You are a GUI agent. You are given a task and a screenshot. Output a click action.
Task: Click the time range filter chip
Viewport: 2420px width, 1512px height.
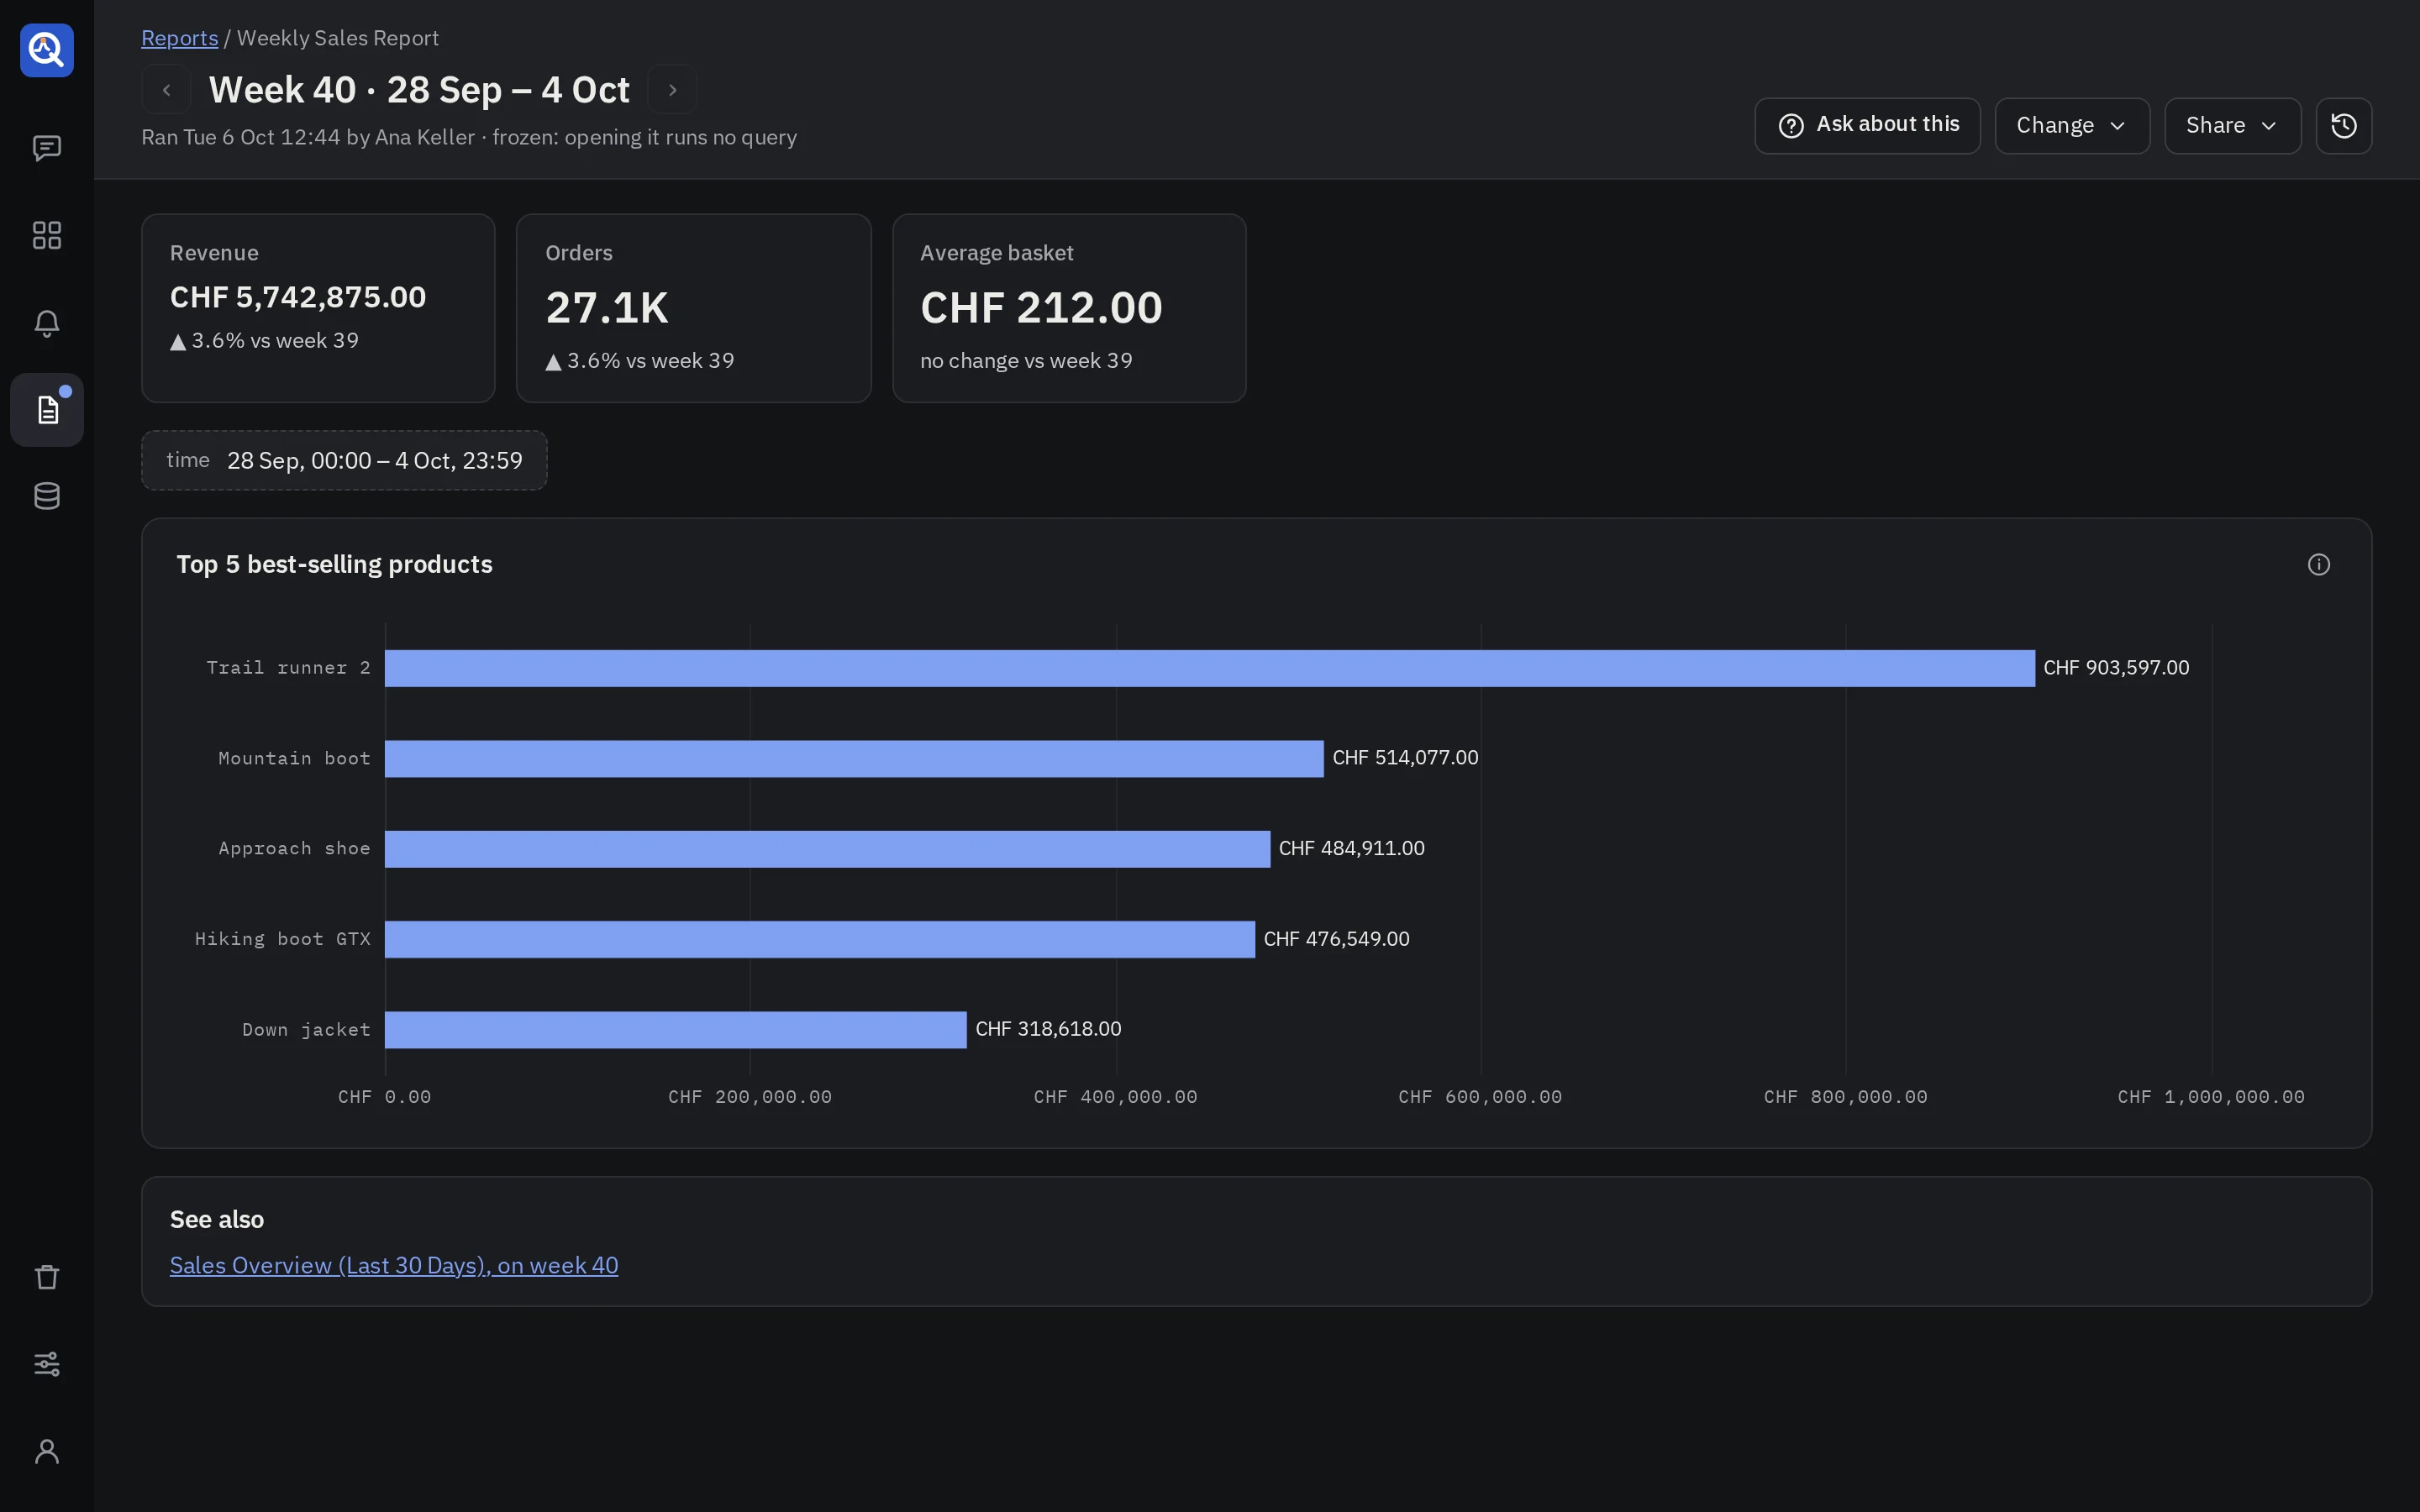click(x=344, y=460)
